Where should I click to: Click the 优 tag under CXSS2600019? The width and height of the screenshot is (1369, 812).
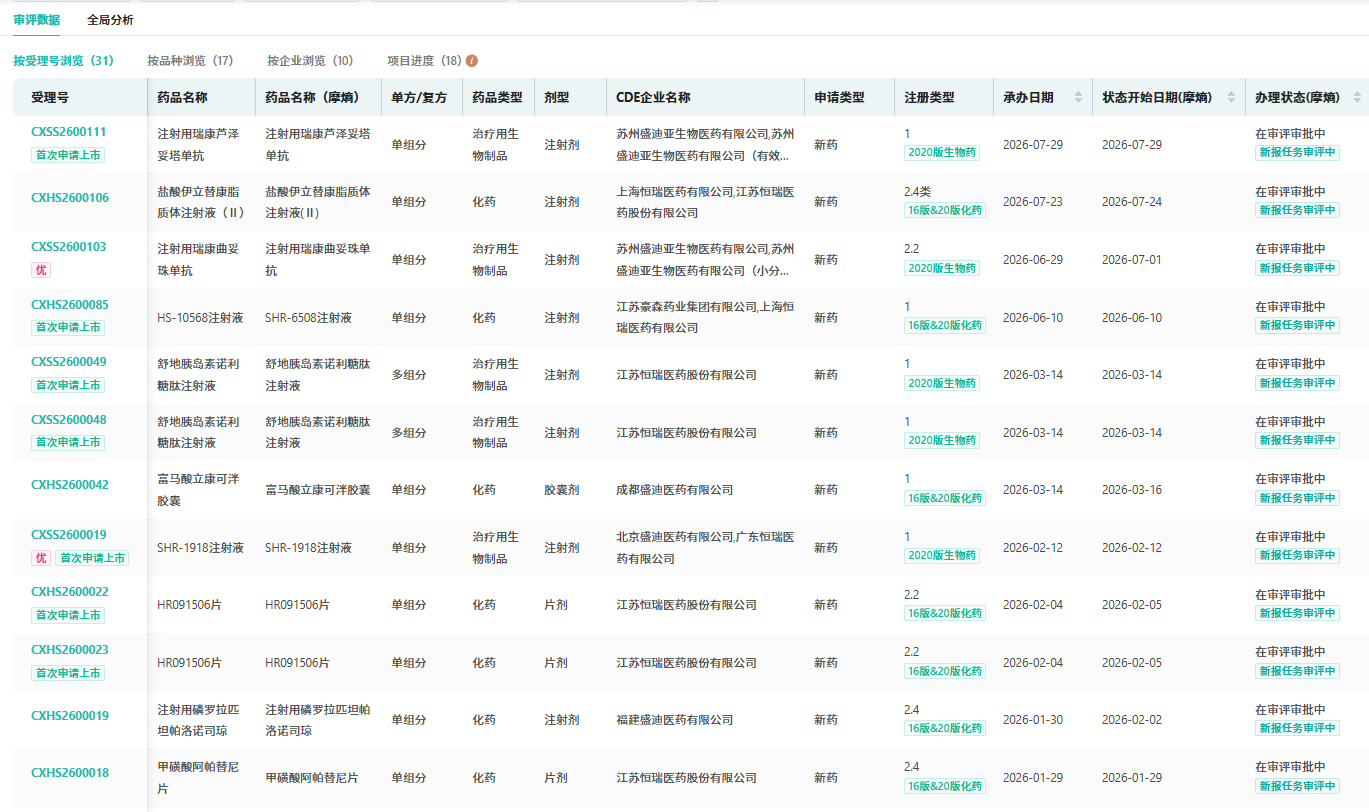(x=41, y=558)
